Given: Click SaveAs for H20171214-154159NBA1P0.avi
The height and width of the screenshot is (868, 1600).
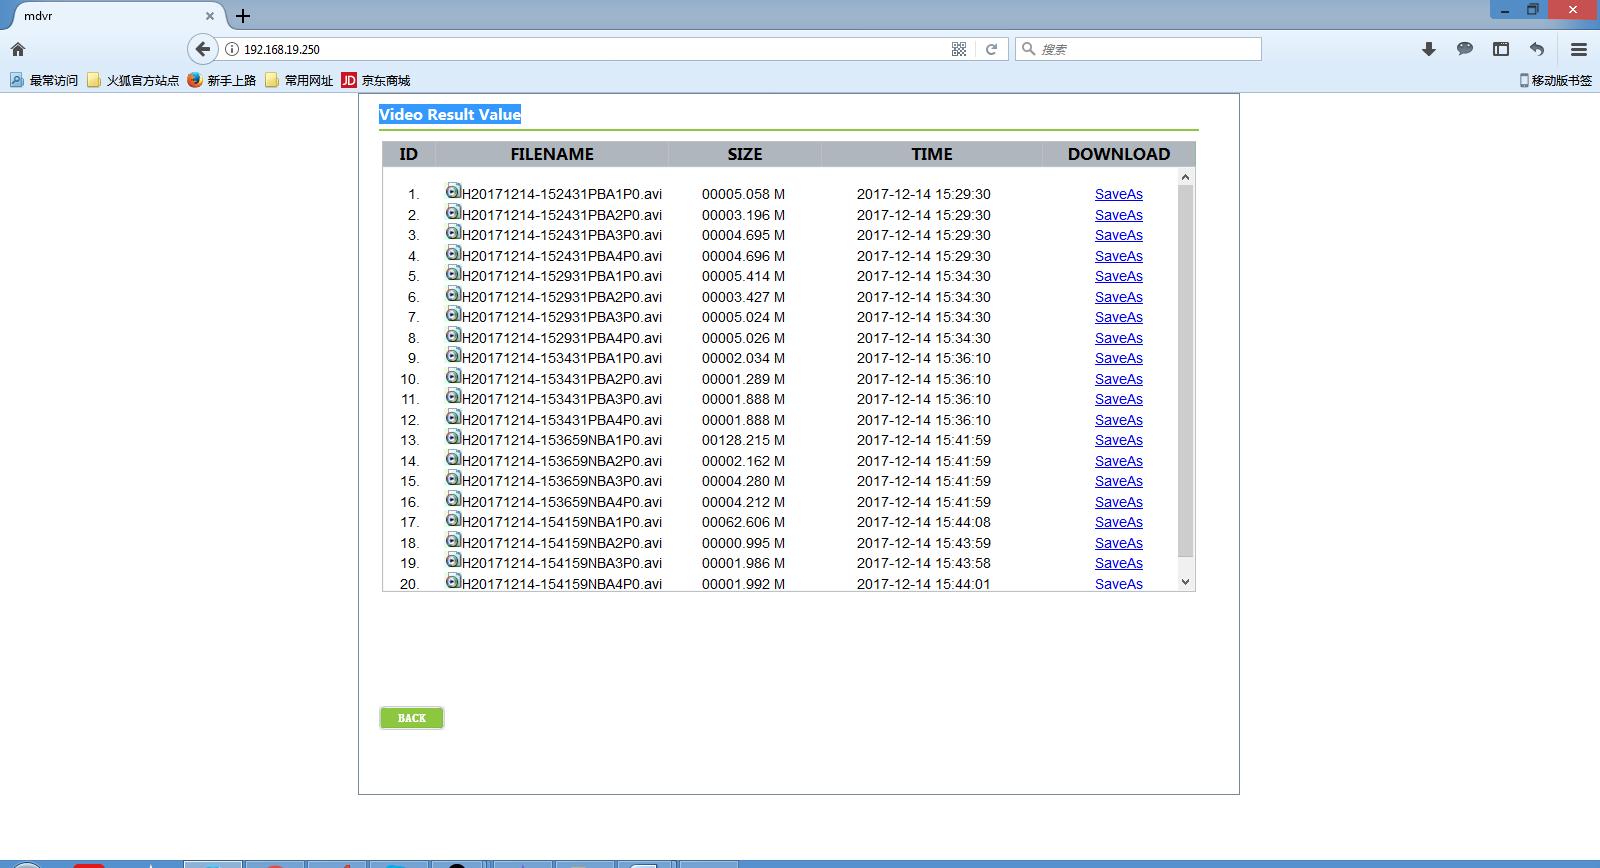Looking at the screenshot, I should (x=1119, y=522).
